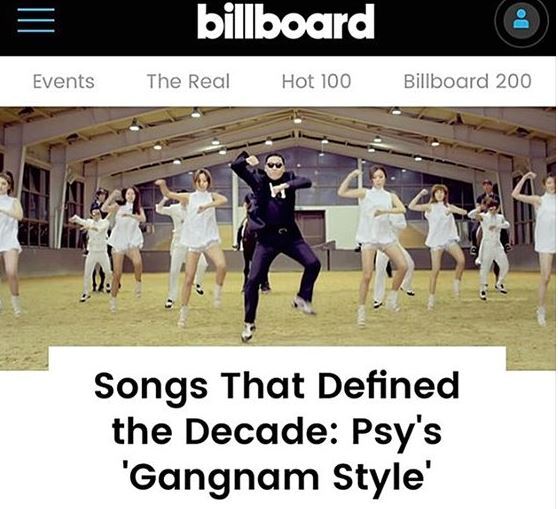
Task: Click Psy dancing in the hero photo
Action: (274, 242)
